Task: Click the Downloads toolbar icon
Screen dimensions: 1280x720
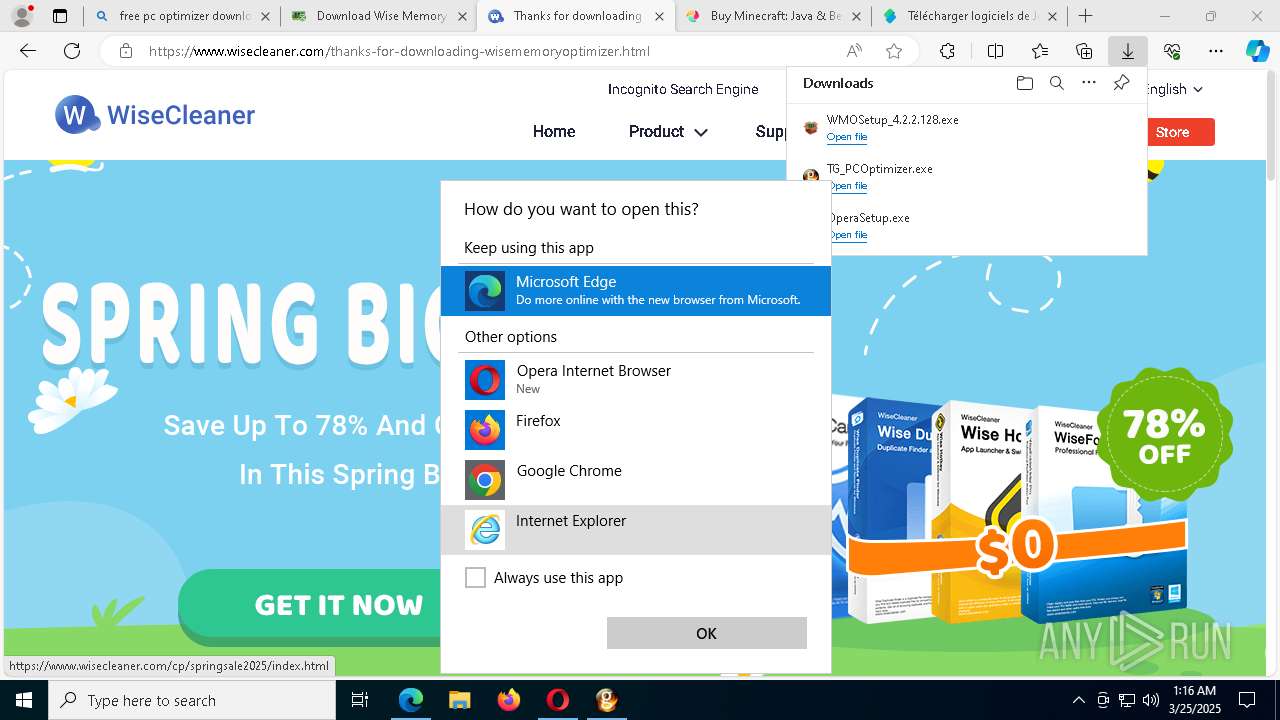Action: (x=1128, y=52)
